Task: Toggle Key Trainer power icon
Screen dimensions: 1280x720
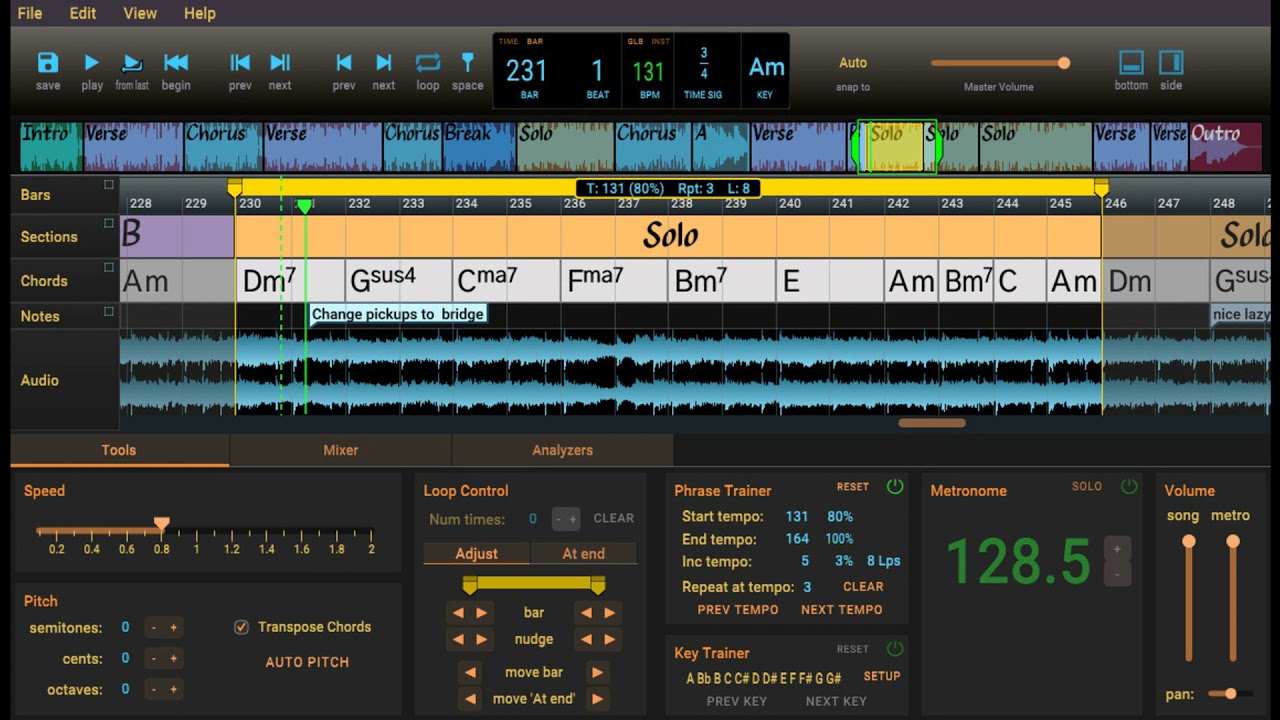Action: pyautogui.click(x=895, y=649)
